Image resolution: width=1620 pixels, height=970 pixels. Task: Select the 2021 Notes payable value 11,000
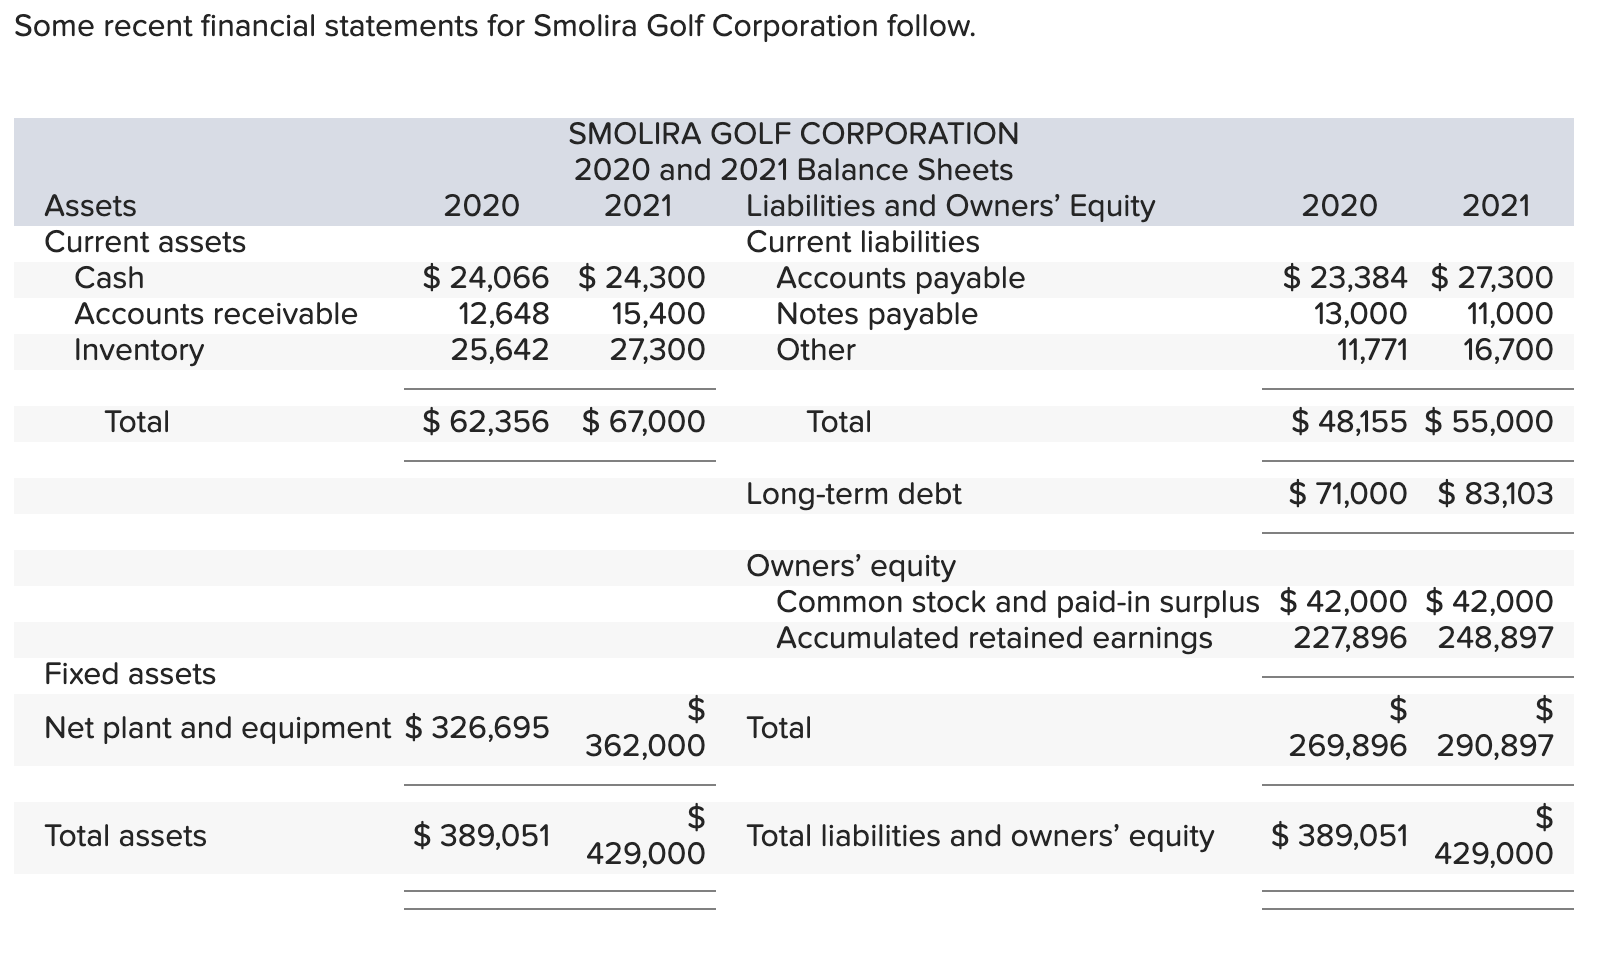pos(1509,313)
